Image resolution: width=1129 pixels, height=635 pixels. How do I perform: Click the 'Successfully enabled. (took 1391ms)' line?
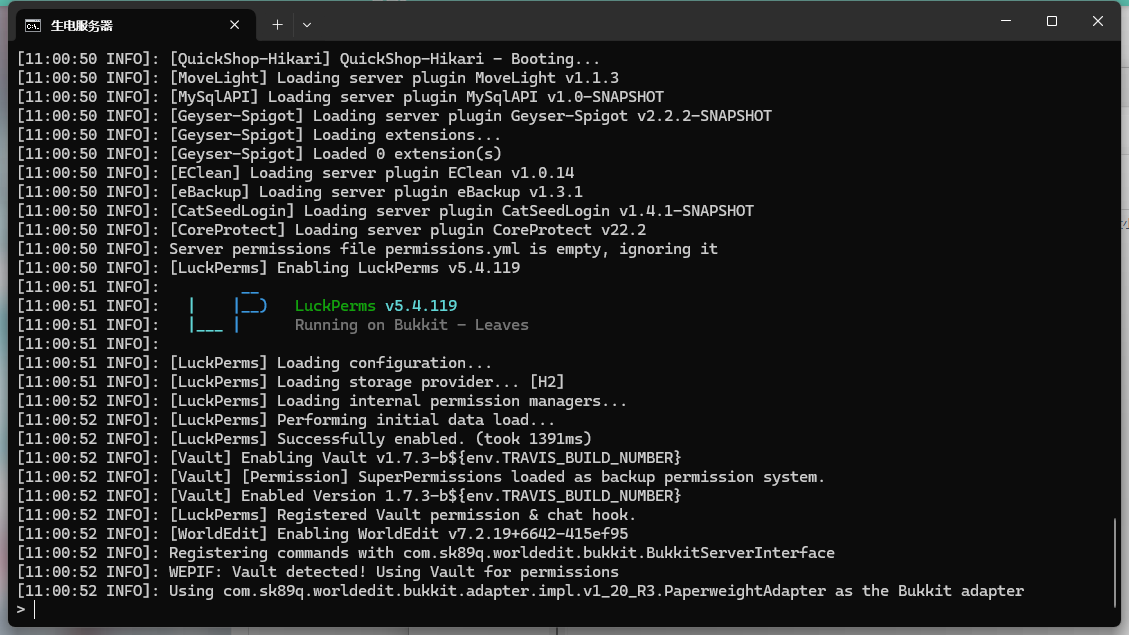tap(304, 439)
